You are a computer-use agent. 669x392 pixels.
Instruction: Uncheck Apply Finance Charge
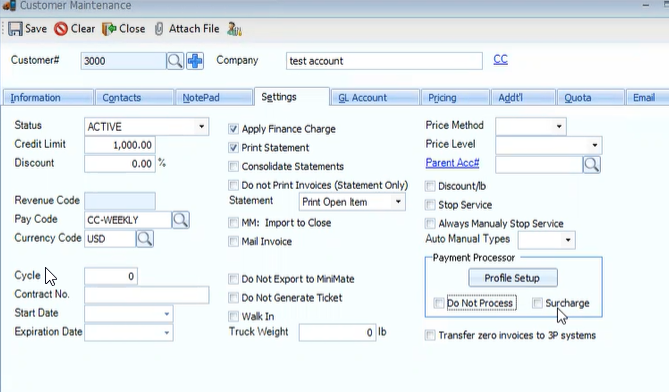click(x=233, y=129)
